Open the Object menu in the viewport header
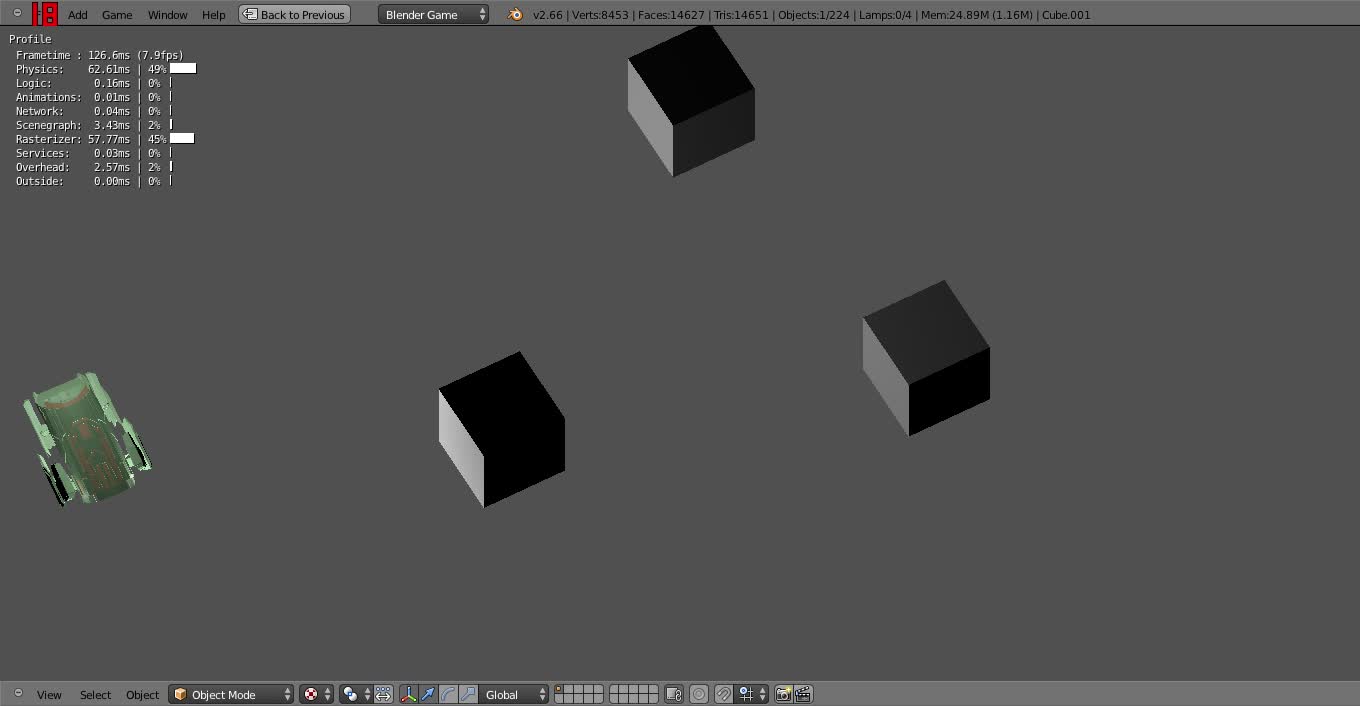 (142, 694)
